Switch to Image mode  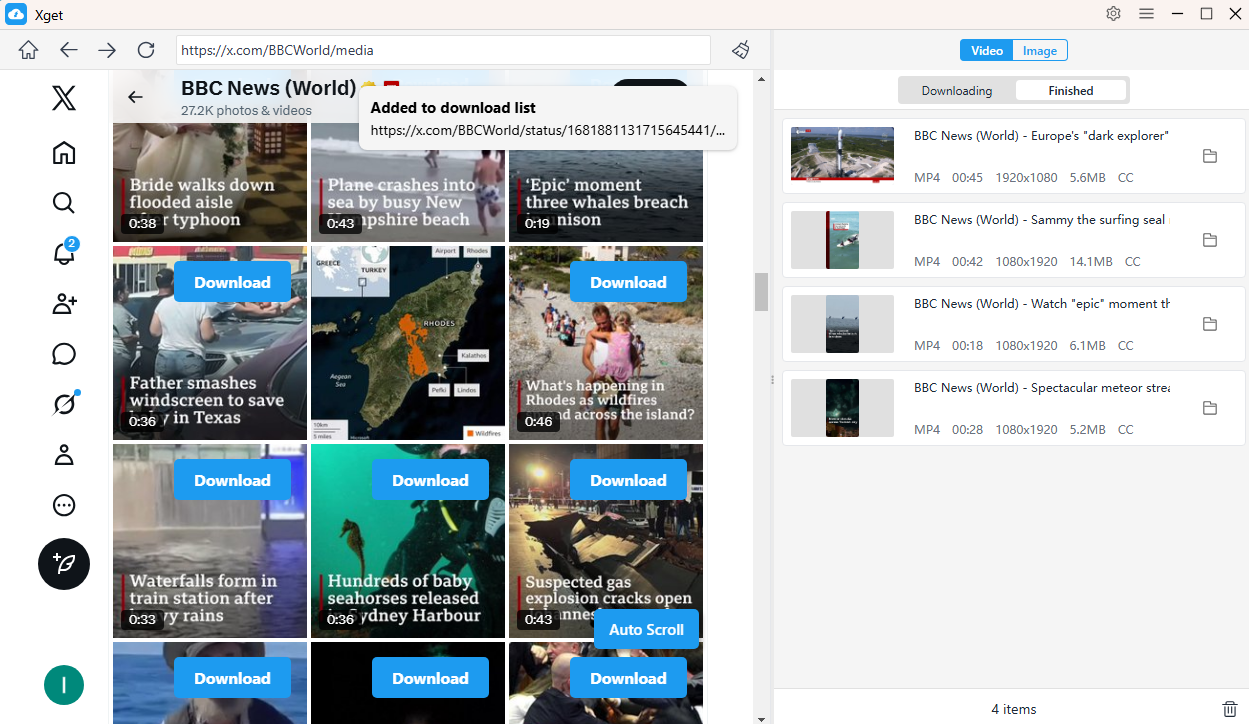pyautogui.click(x=1040, y=51)
